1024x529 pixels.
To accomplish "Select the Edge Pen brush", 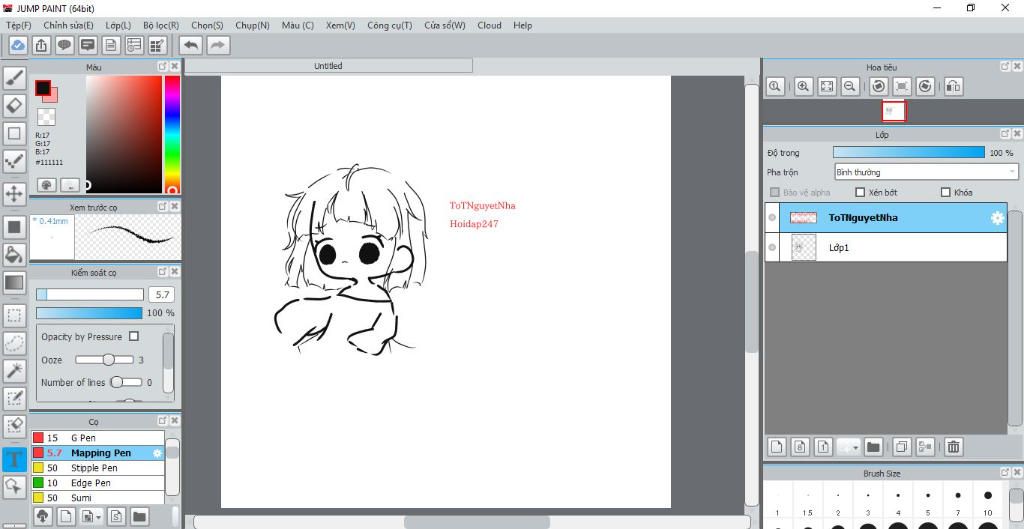I will 97,483.
